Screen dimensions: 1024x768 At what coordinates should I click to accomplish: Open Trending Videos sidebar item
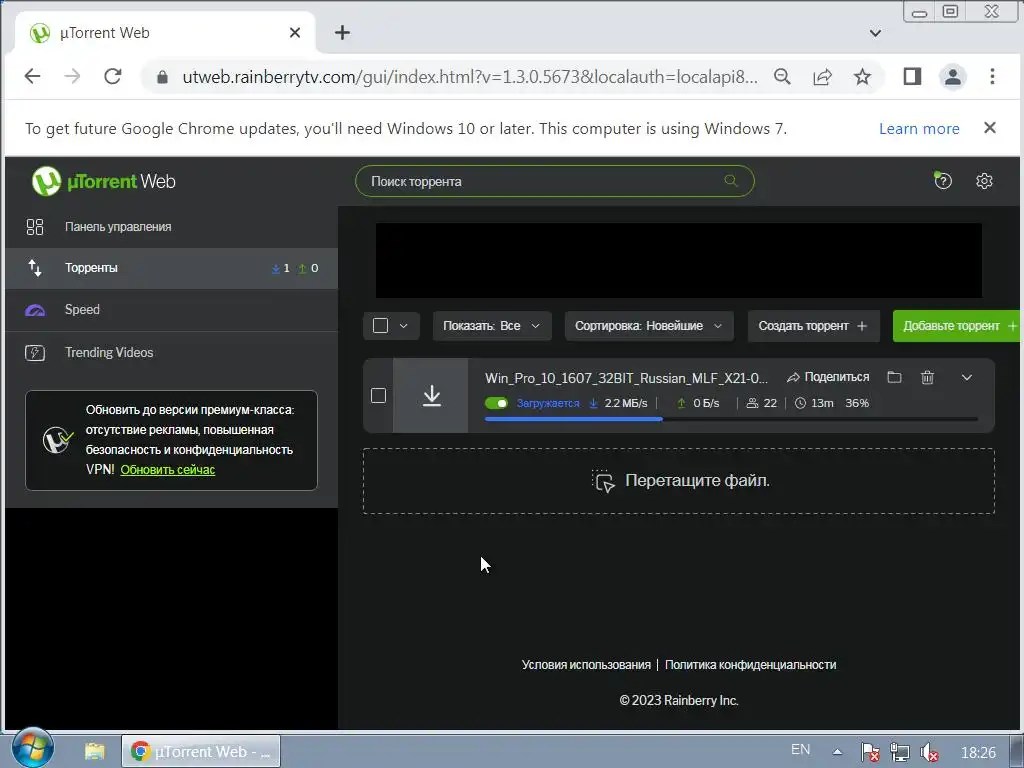point(171,353)
